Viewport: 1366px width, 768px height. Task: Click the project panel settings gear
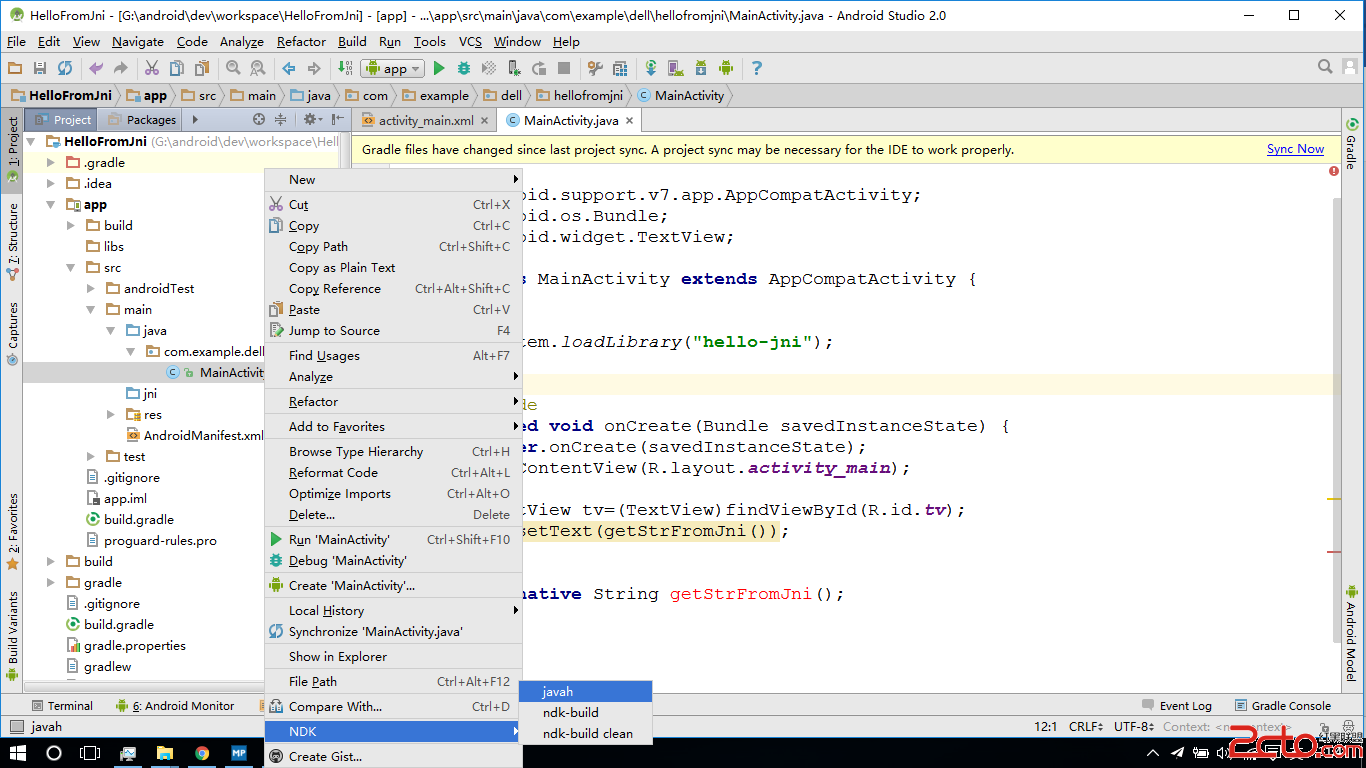click(311, 119)
